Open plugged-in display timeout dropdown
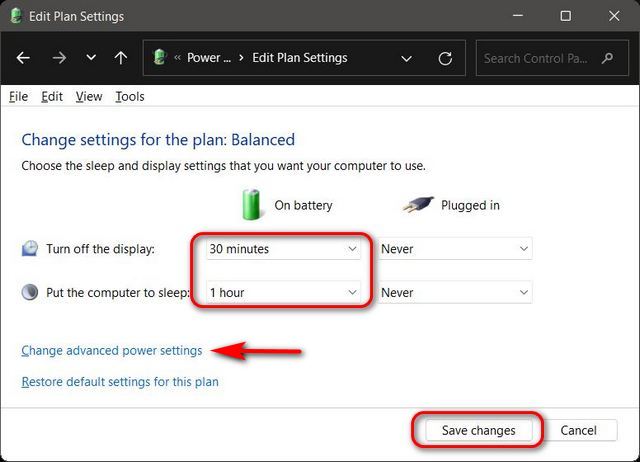This screenshot has height=462, width=640. 454,249
